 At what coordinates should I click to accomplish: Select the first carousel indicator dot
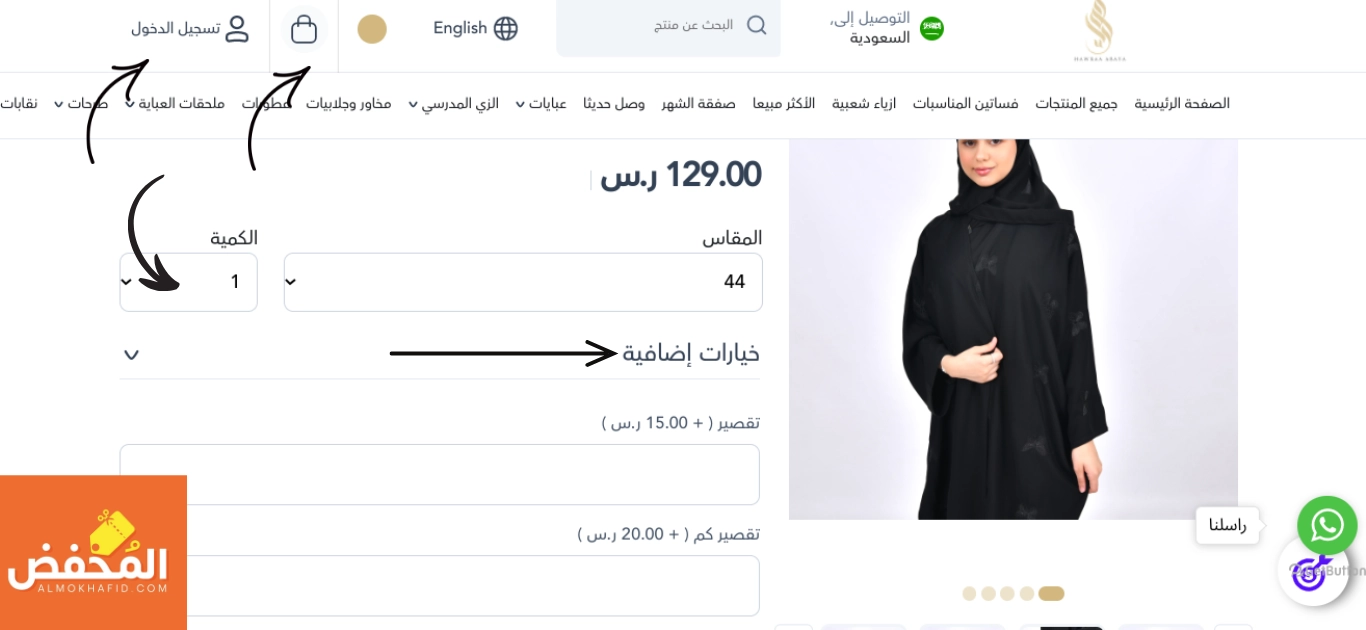point(969,594)
